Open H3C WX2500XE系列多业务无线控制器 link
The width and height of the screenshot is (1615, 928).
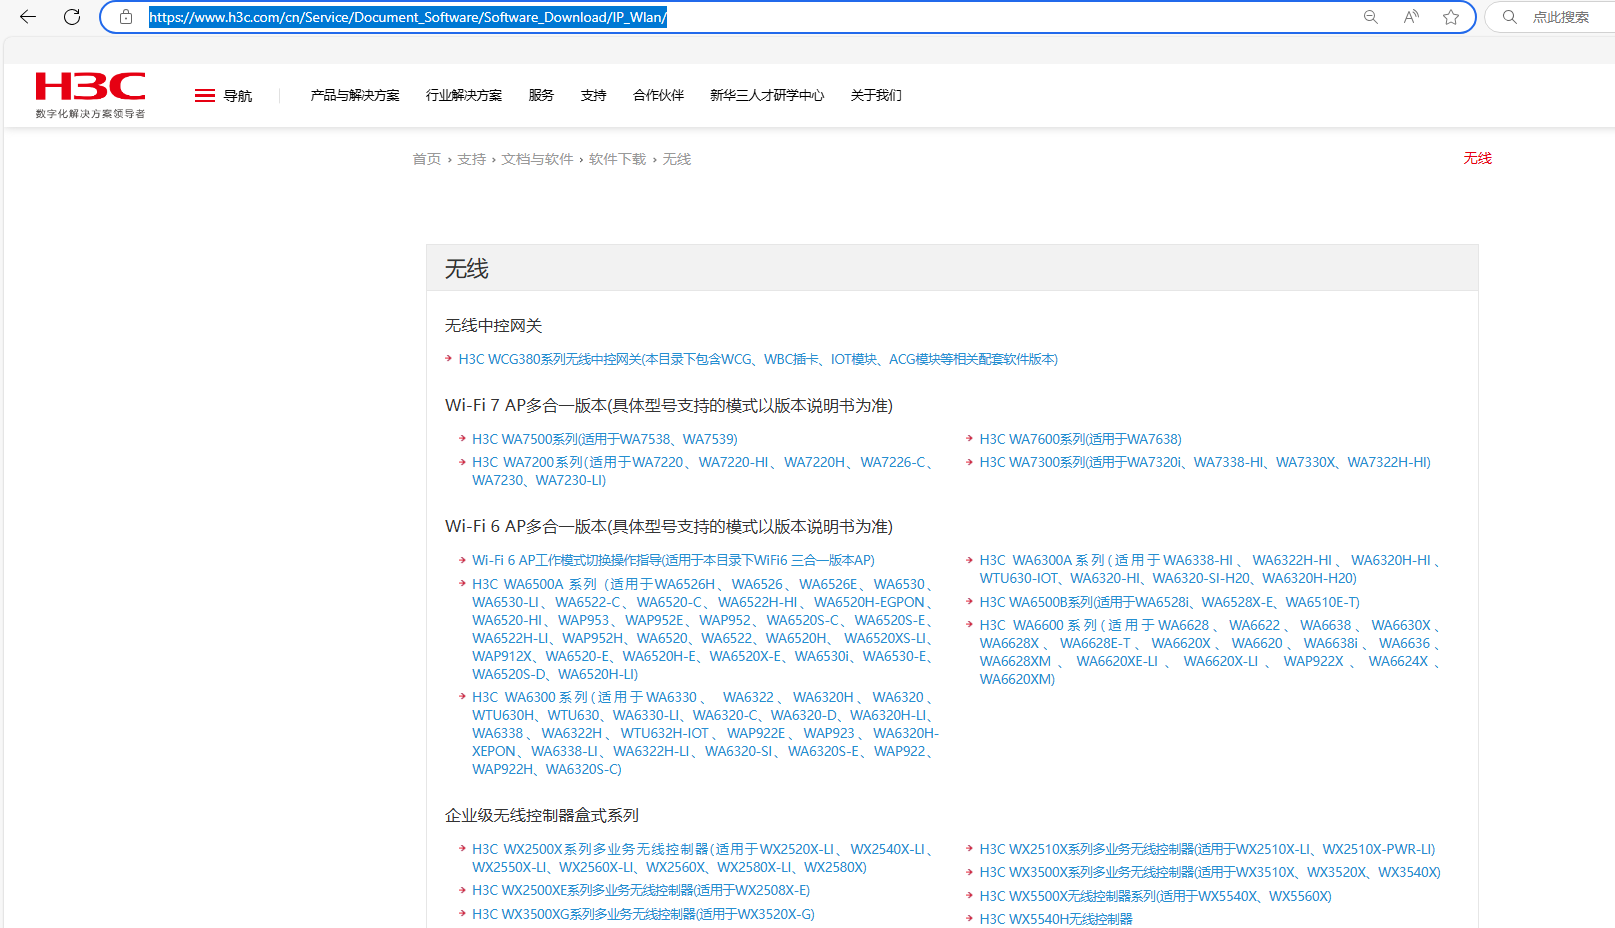click(x=641, y=890)
